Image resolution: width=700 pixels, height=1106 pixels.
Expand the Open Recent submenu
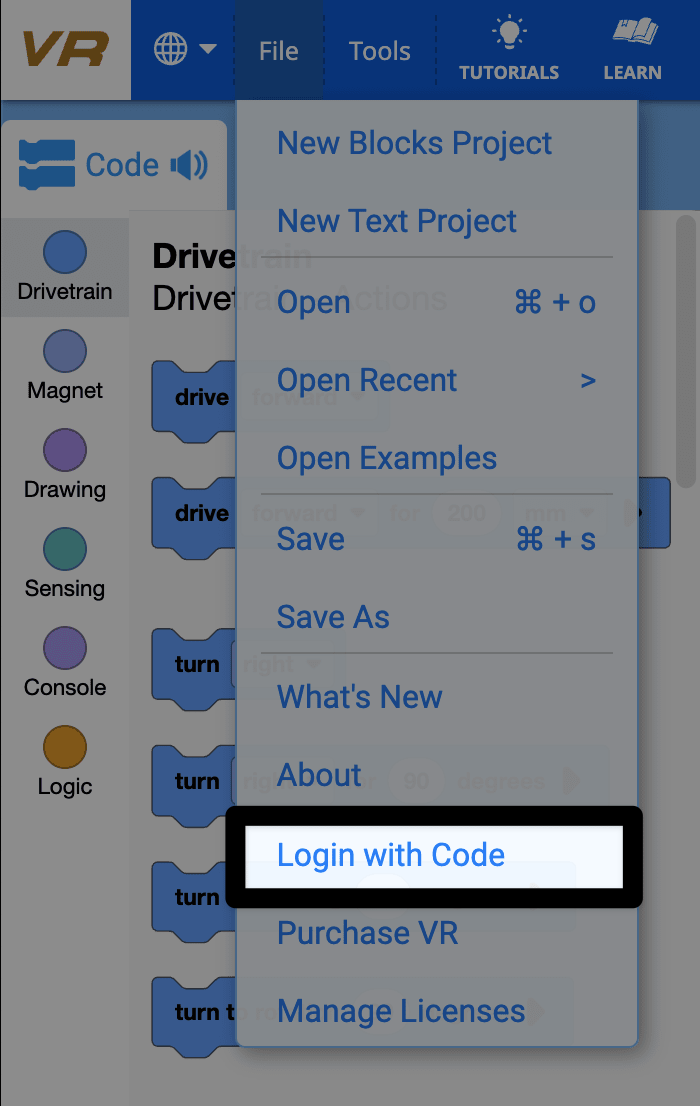365,380
